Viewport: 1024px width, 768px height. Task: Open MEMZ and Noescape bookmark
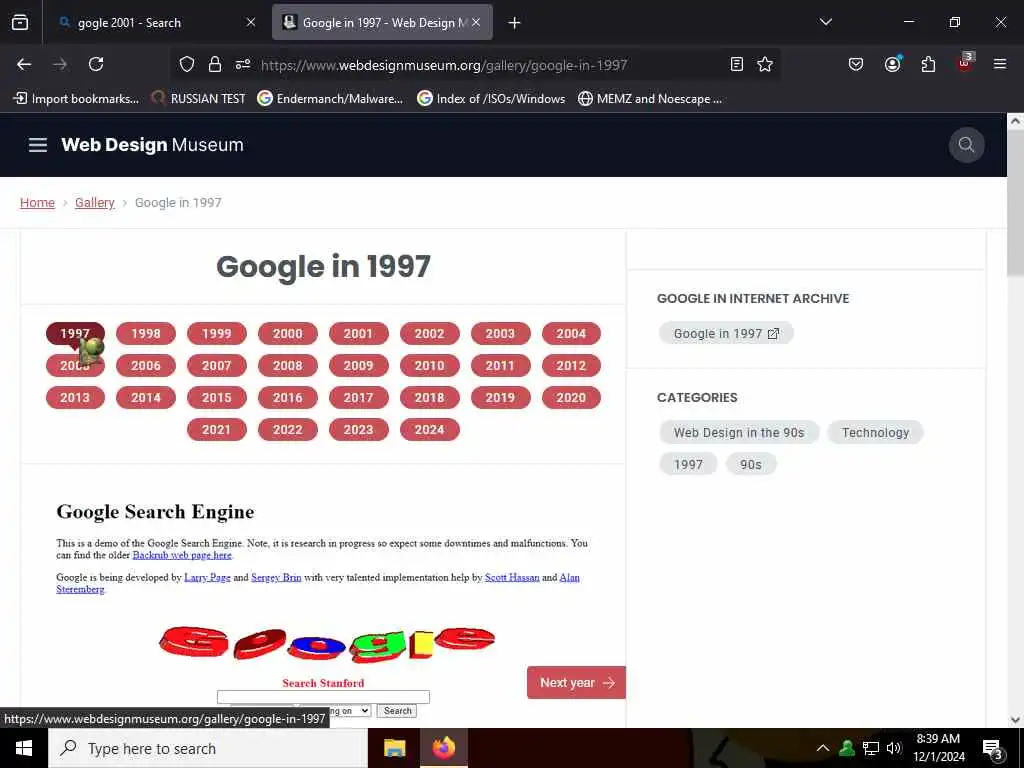650,99
